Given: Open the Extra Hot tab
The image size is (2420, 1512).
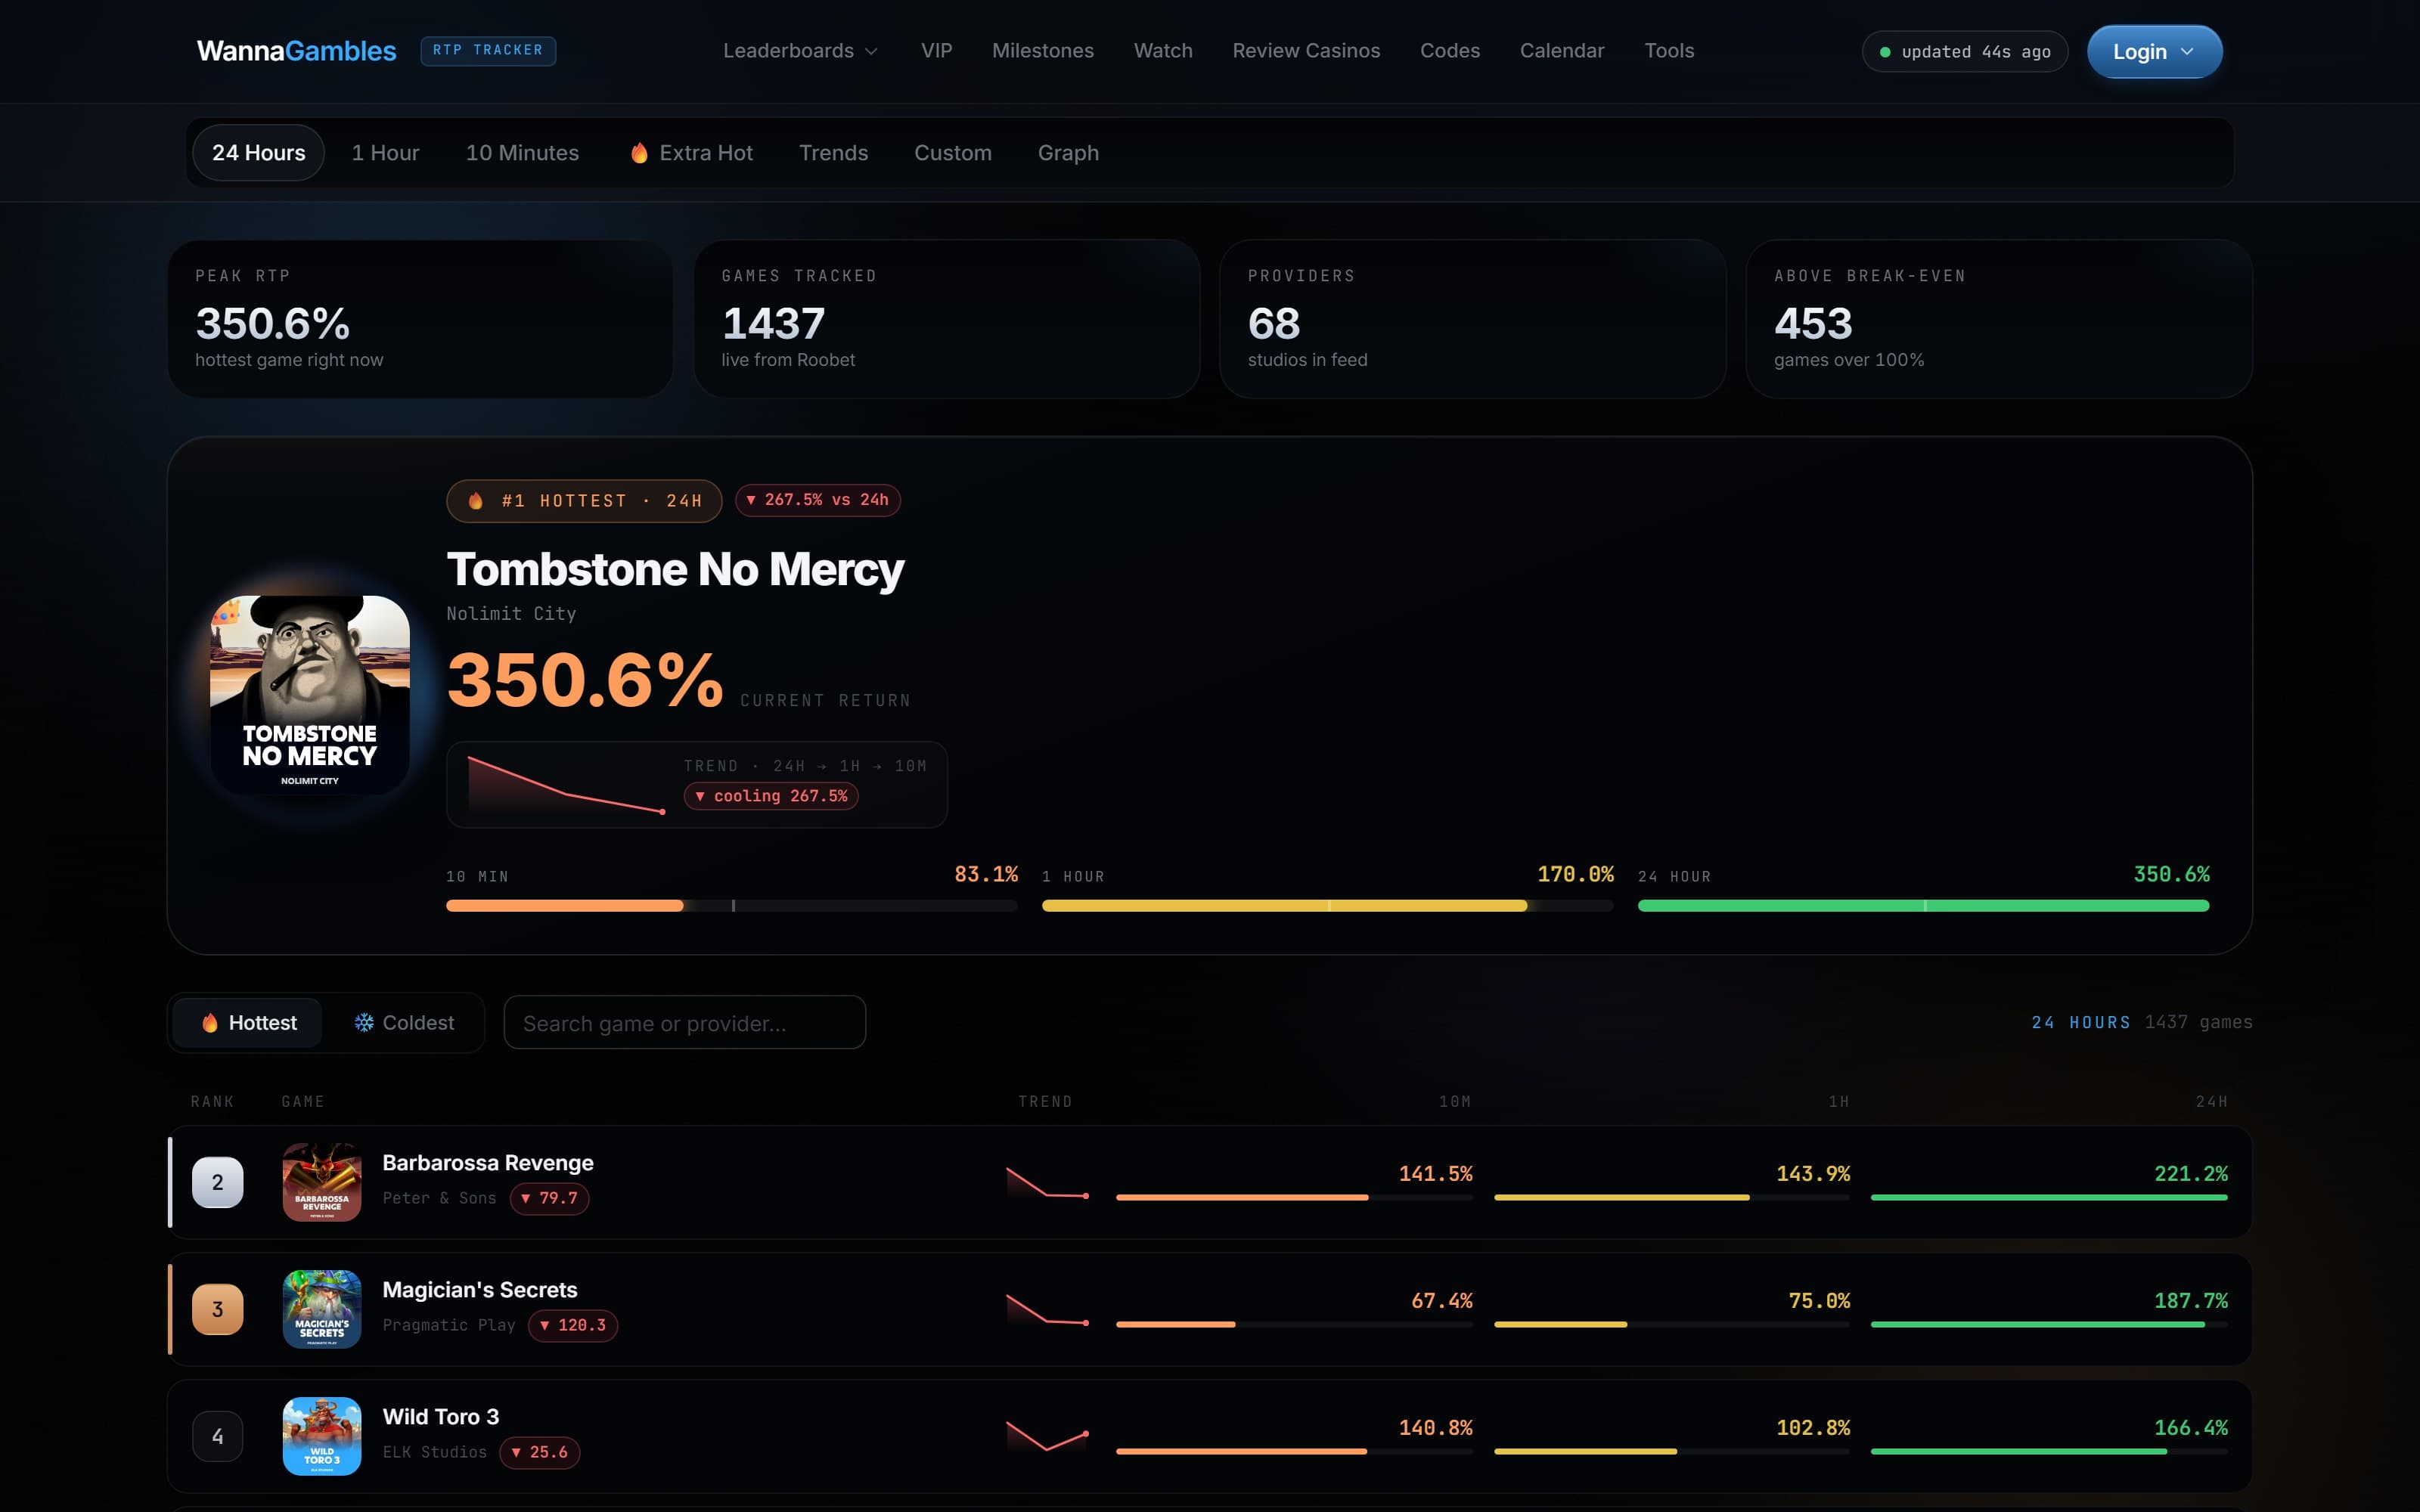Looking at the screenshot, I should [691, 153].
